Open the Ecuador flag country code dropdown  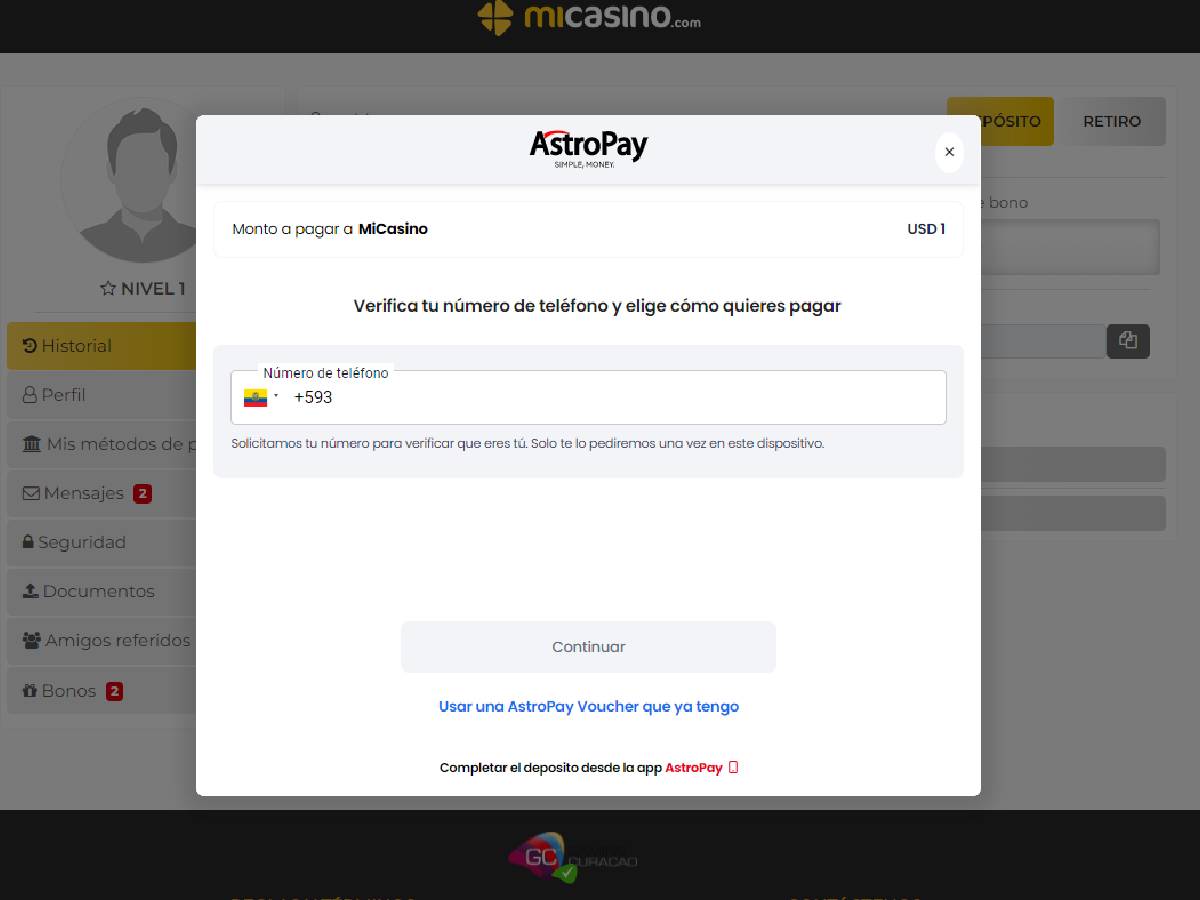(x=261, y=397)
